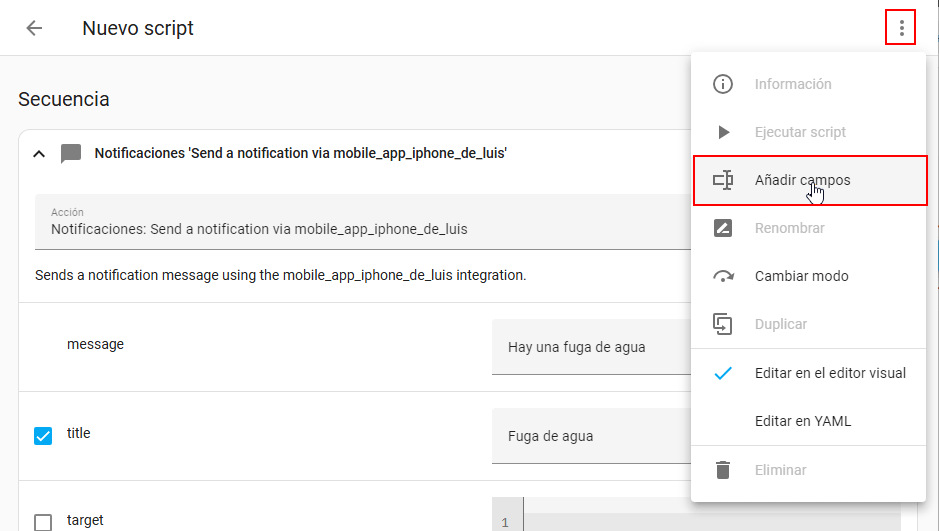
Task: Click the Secuencia section heading
Action: point(64,99)
